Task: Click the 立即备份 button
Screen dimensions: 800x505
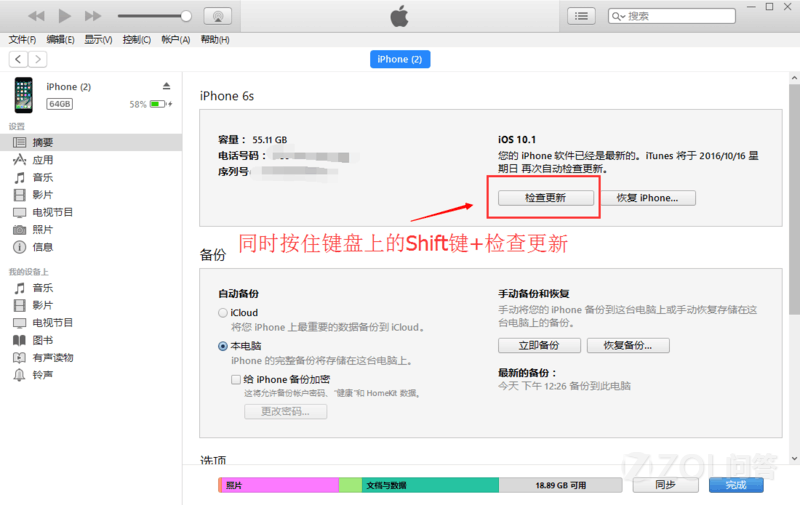Action: 539,345
